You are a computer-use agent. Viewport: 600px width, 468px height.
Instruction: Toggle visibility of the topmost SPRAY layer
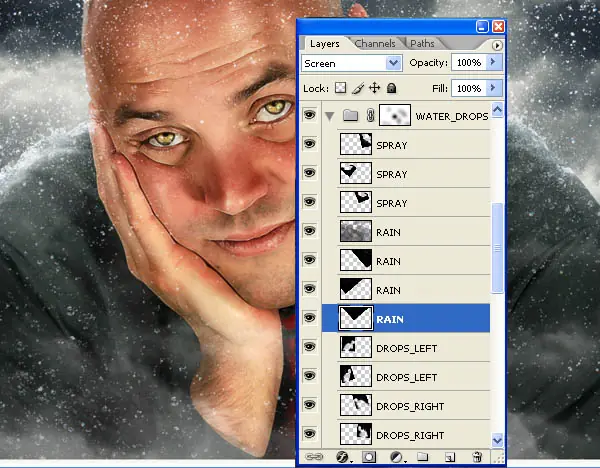[x=310, y=144]
